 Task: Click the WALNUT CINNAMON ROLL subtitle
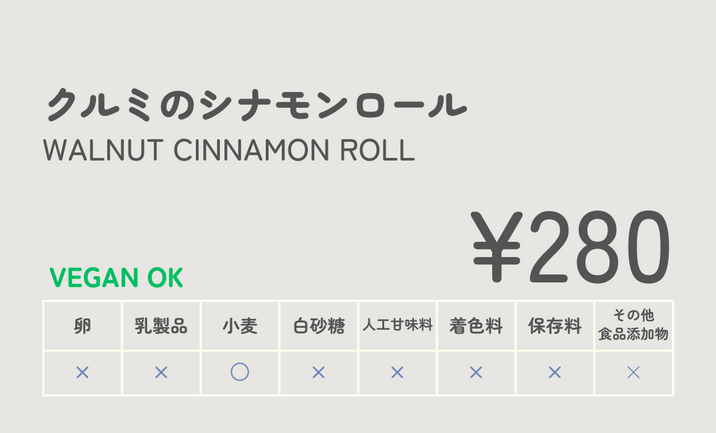pyautogui.click(x=229, y=150)
